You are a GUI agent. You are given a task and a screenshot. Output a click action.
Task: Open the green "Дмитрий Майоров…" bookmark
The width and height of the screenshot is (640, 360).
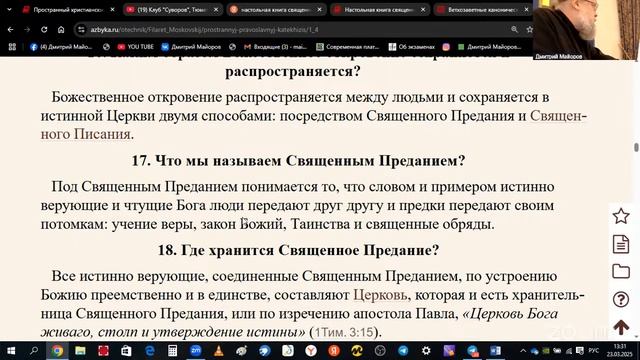(489, 47)
